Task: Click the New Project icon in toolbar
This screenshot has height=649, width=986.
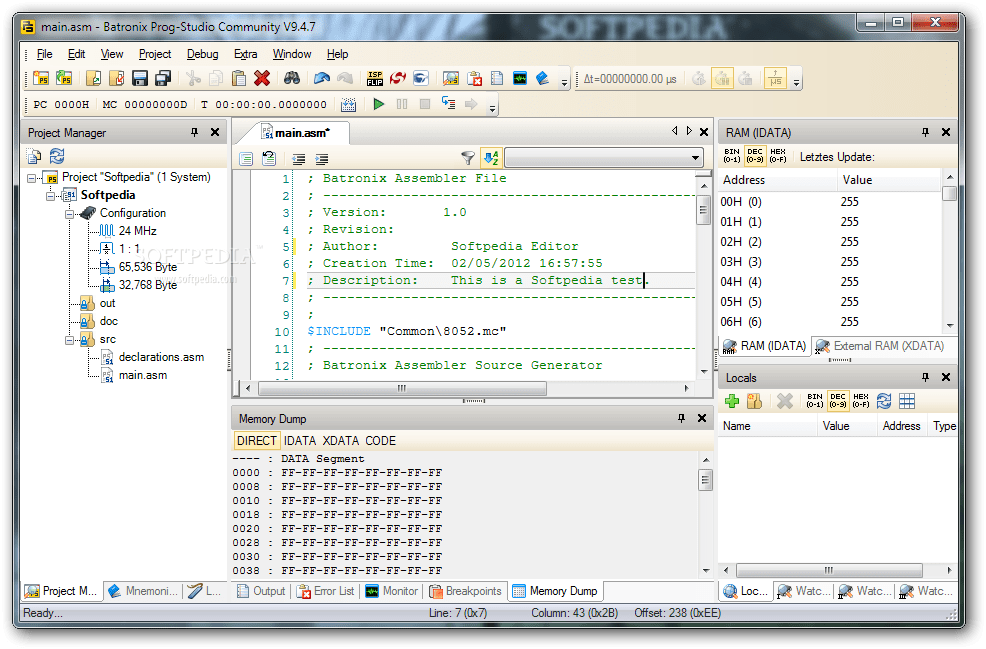Action: pyautogui.click(x=42, y=78)
